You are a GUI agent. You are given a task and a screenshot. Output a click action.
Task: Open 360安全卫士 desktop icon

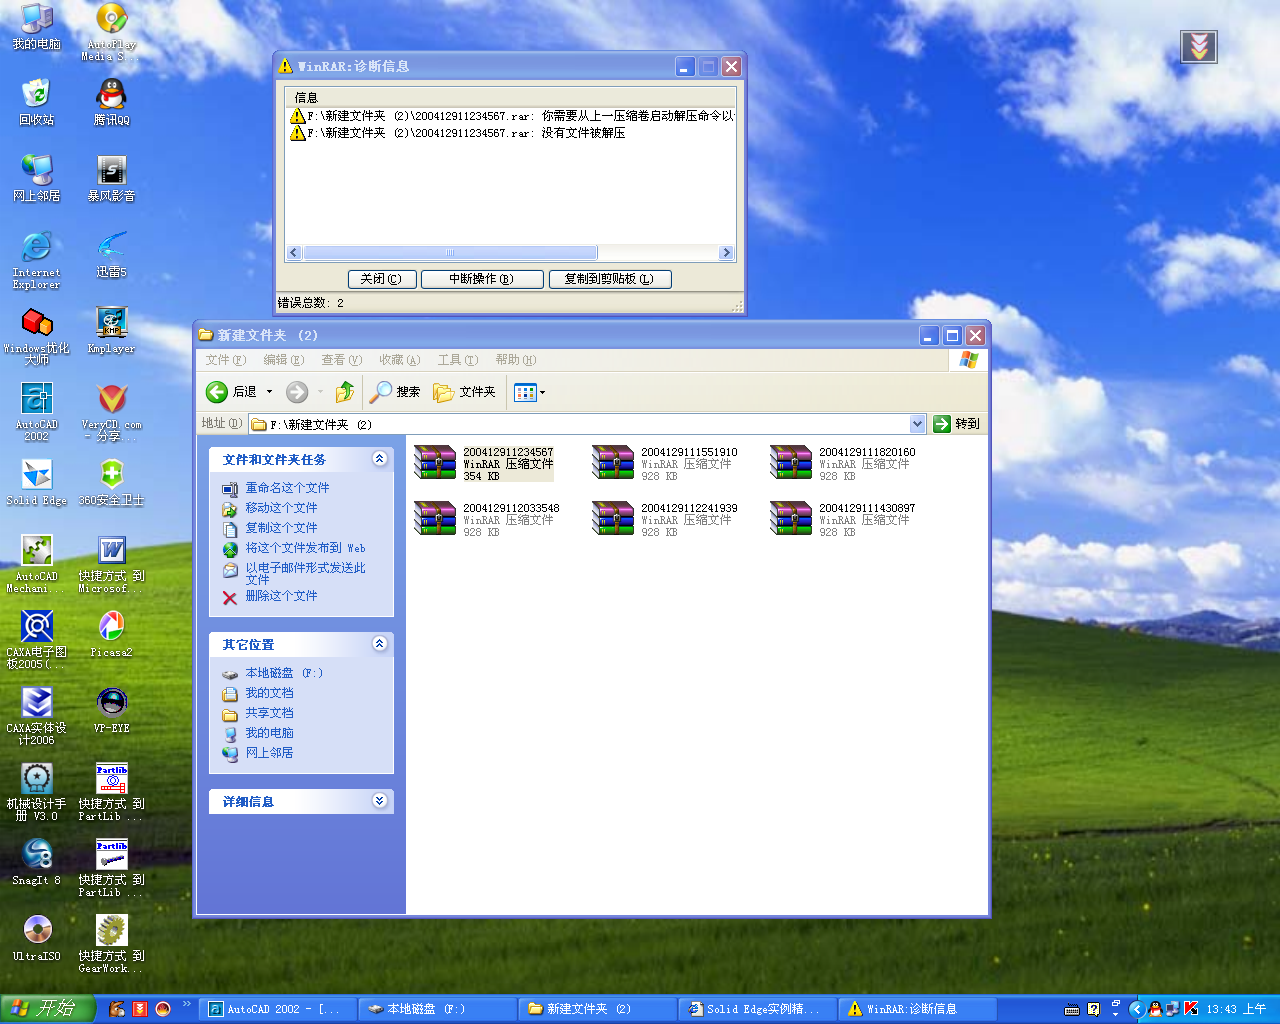(111, 482)
